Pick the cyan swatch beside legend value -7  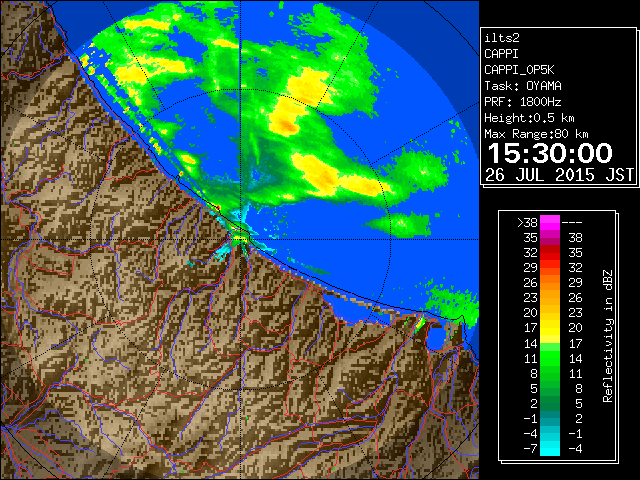point(550,449)
